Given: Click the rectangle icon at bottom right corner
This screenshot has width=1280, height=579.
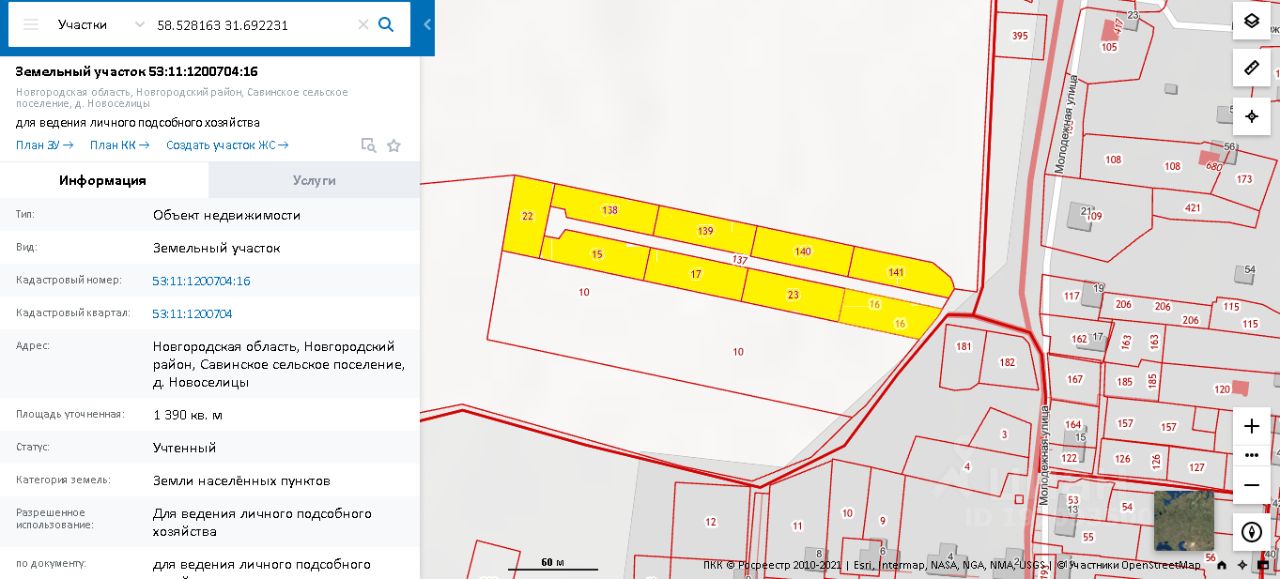Looking at the screenshot, I should [1263, 565].
